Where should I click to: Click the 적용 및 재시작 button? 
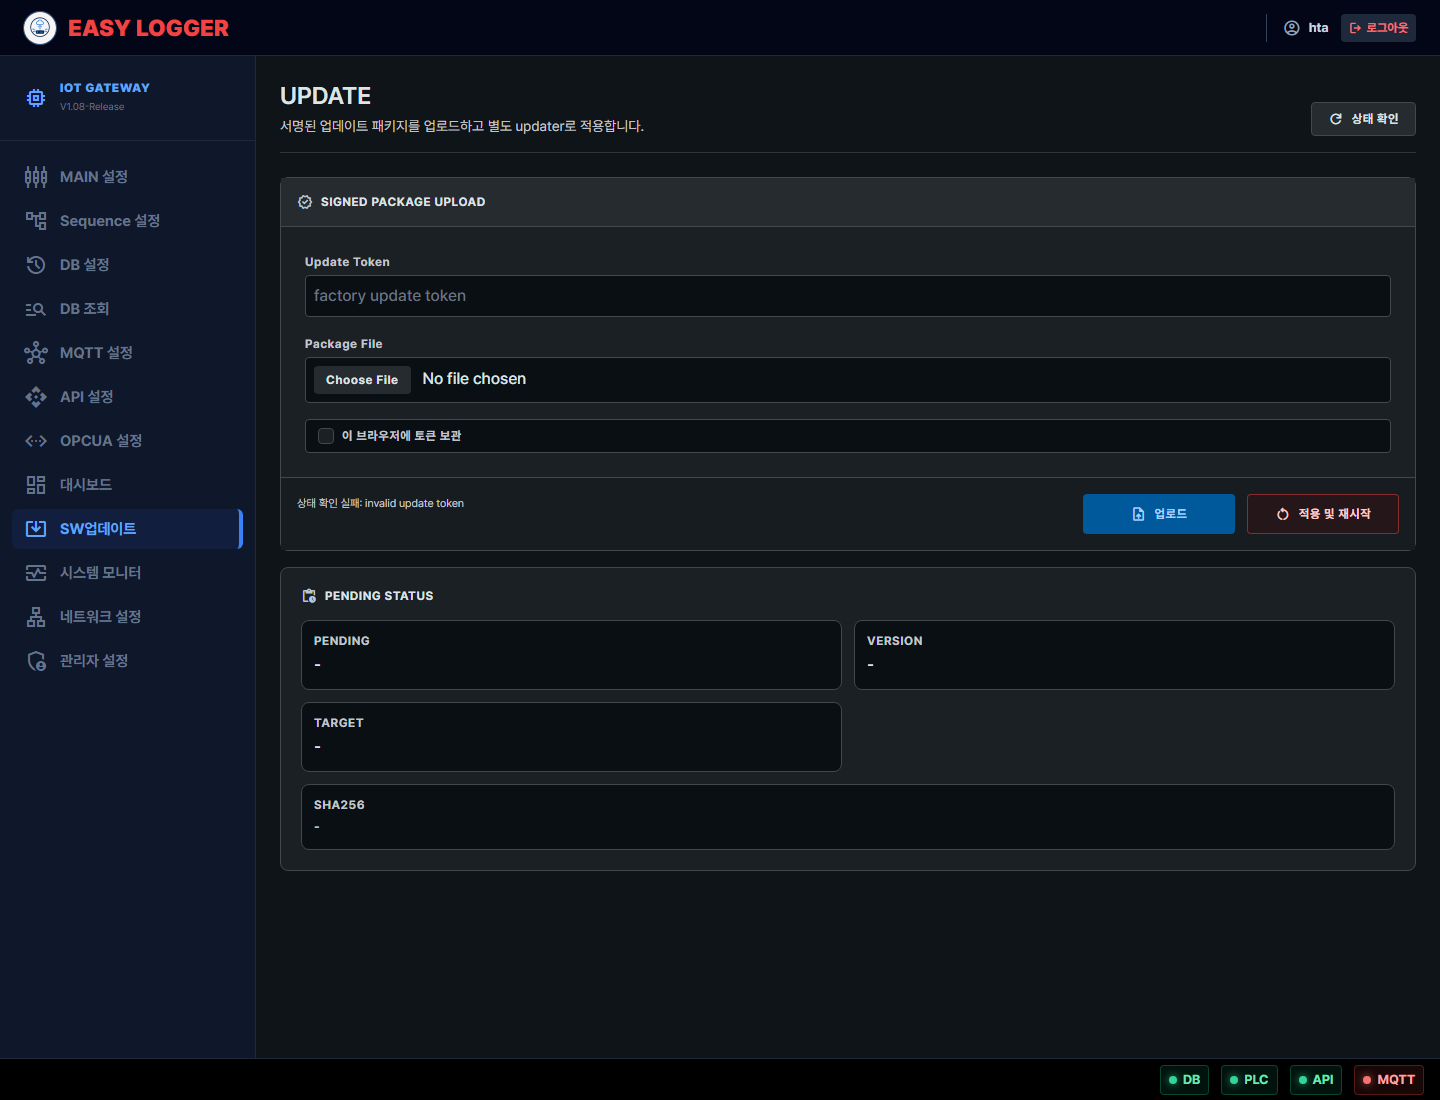click(x=1323, y=514)
